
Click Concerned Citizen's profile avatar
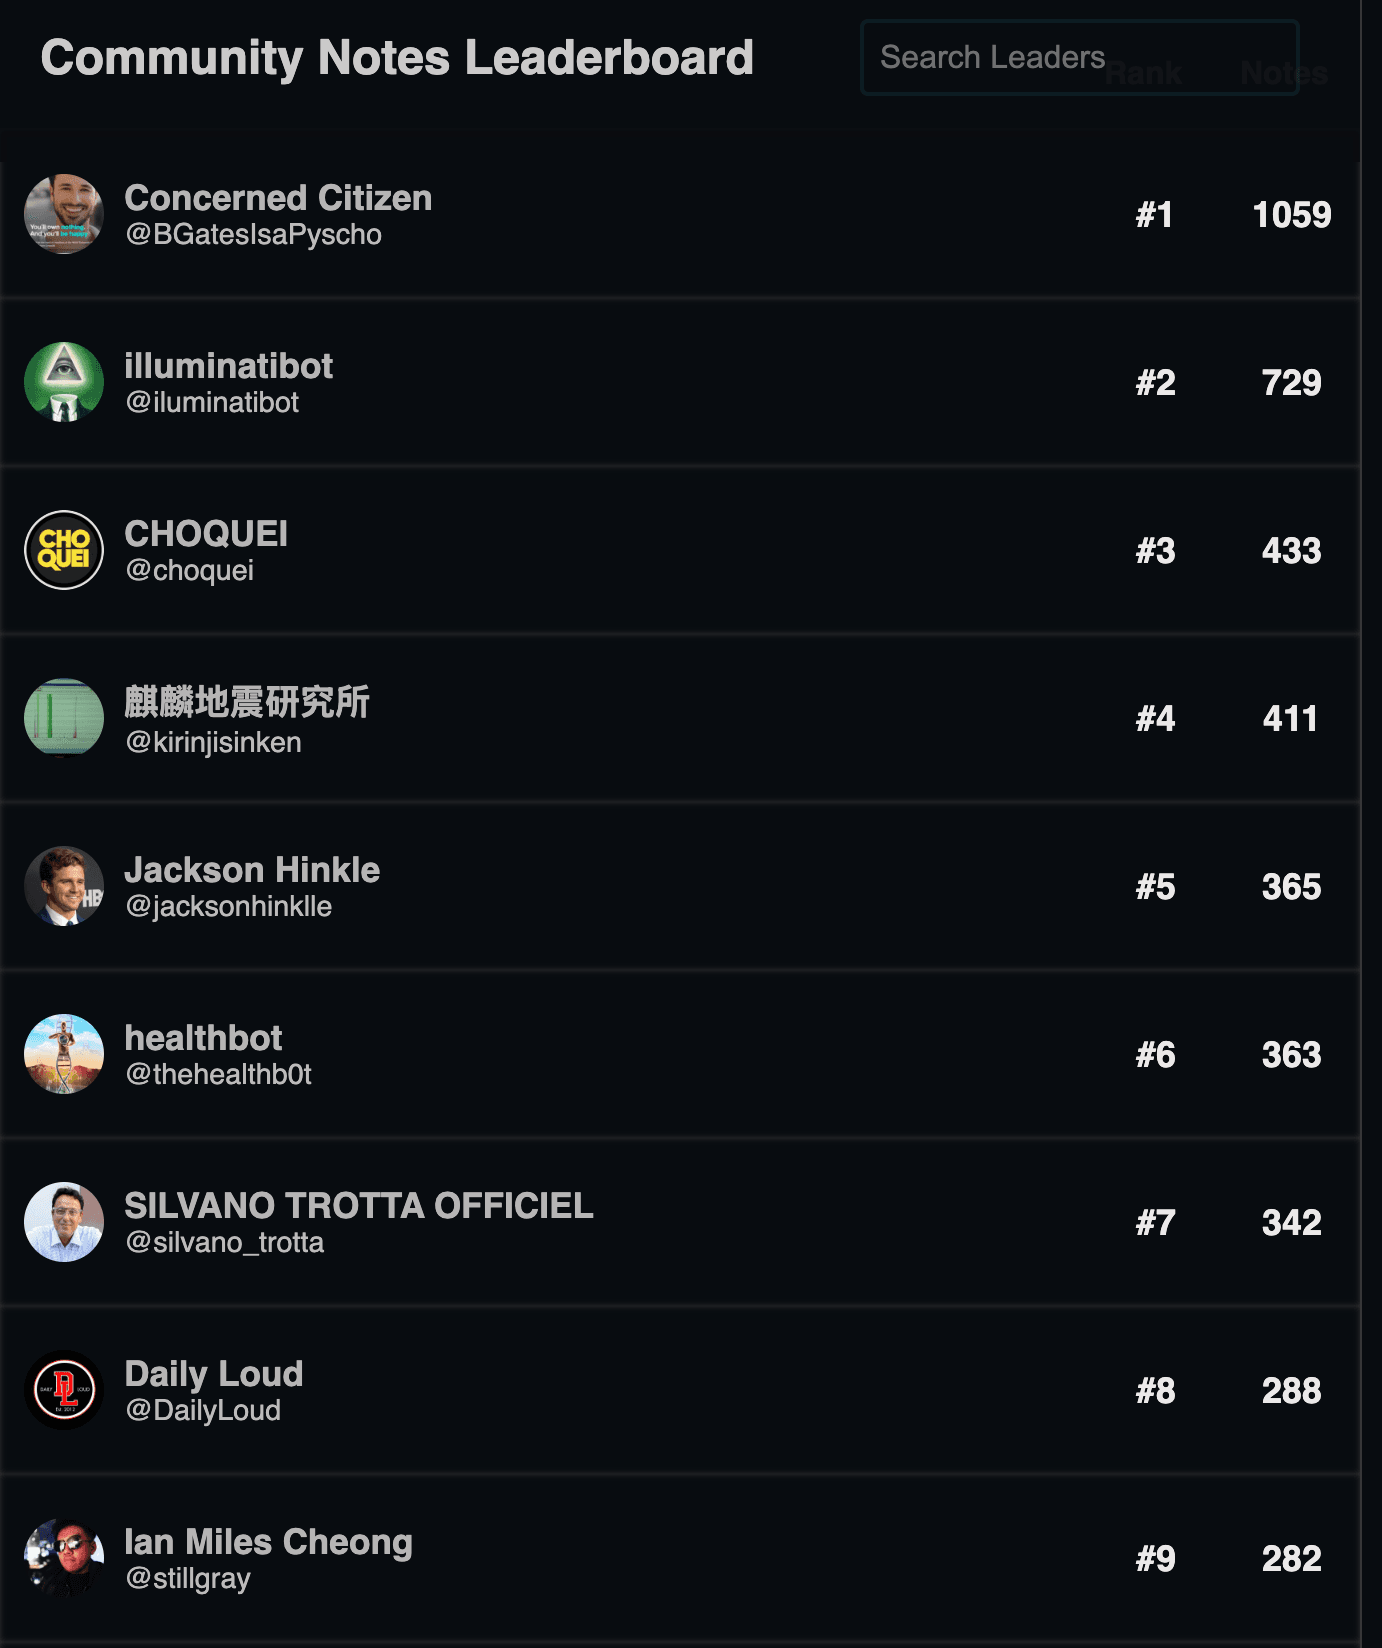coord(64,214)
